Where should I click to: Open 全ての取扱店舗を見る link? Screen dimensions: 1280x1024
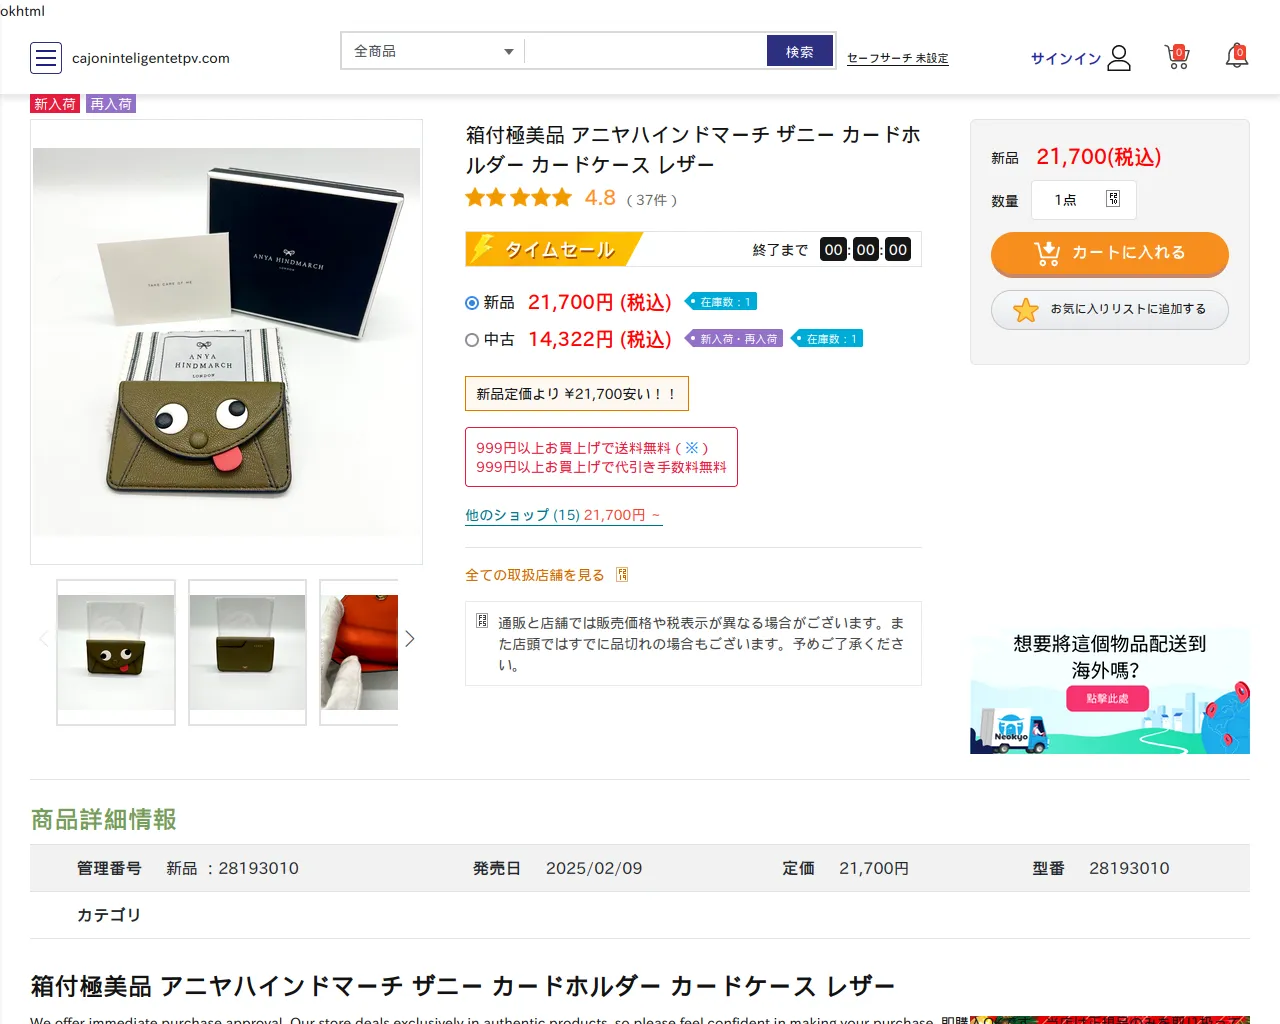[x=535, y=575]
